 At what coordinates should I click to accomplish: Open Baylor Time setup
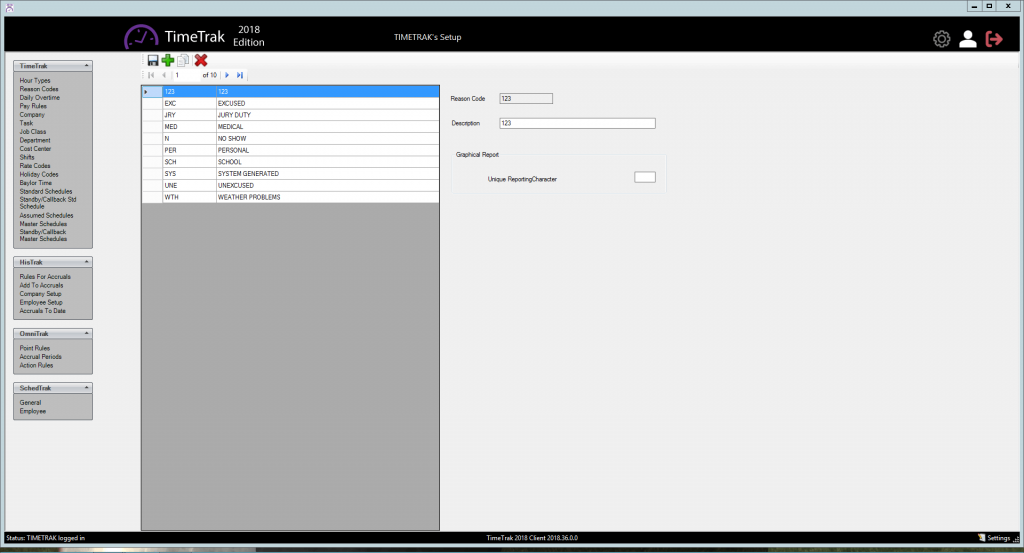tap(35, 183)
